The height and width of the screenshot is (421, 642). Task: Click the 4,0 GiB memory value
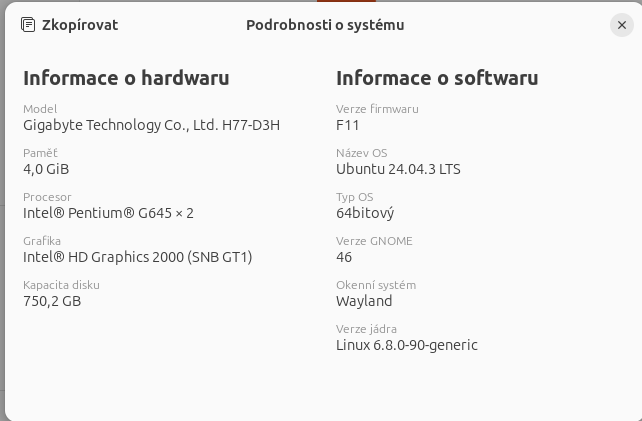pos(46,169)
